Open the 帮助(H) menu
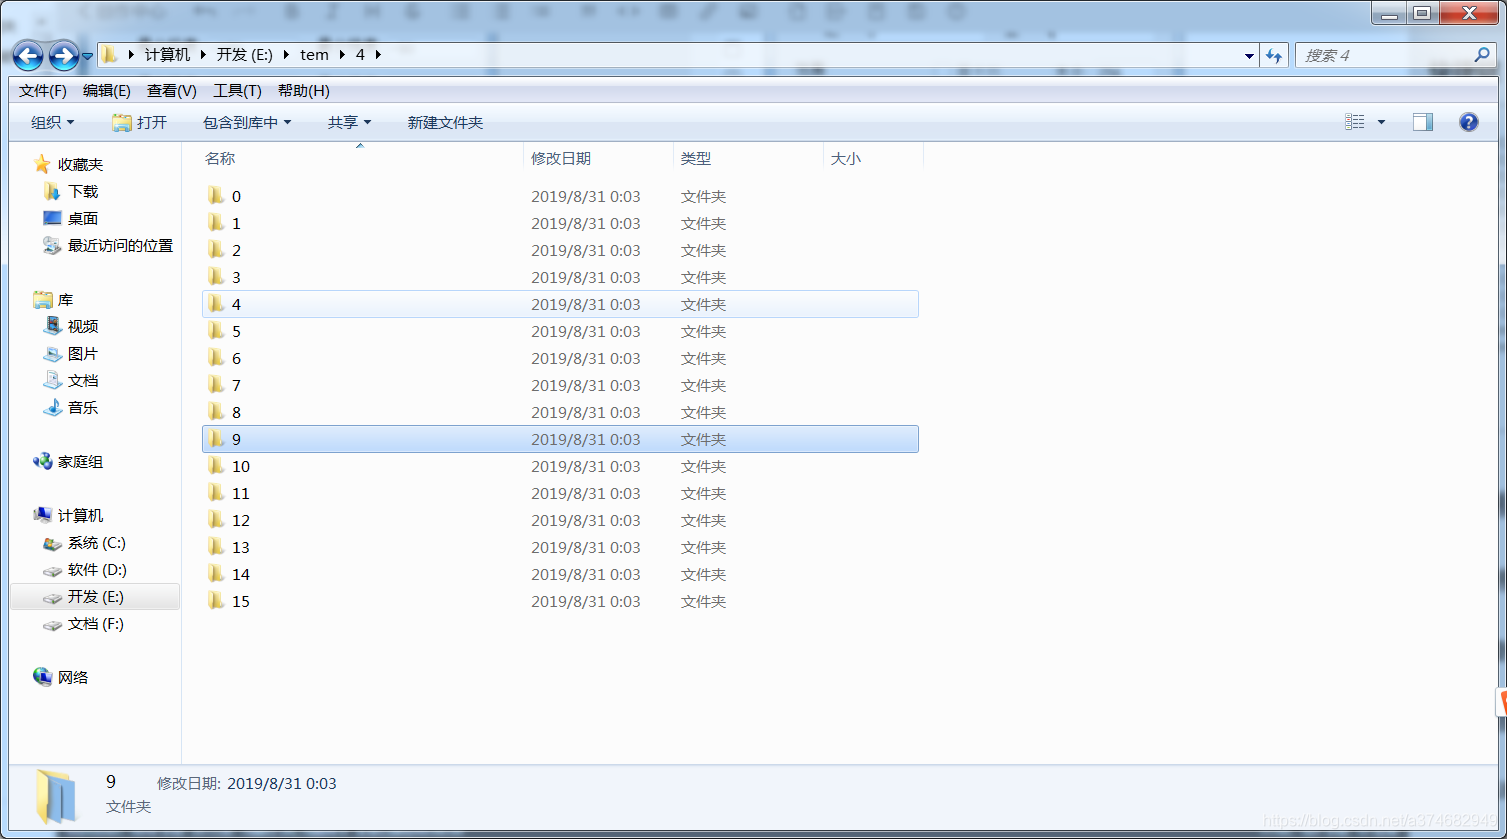 (303, 91)
